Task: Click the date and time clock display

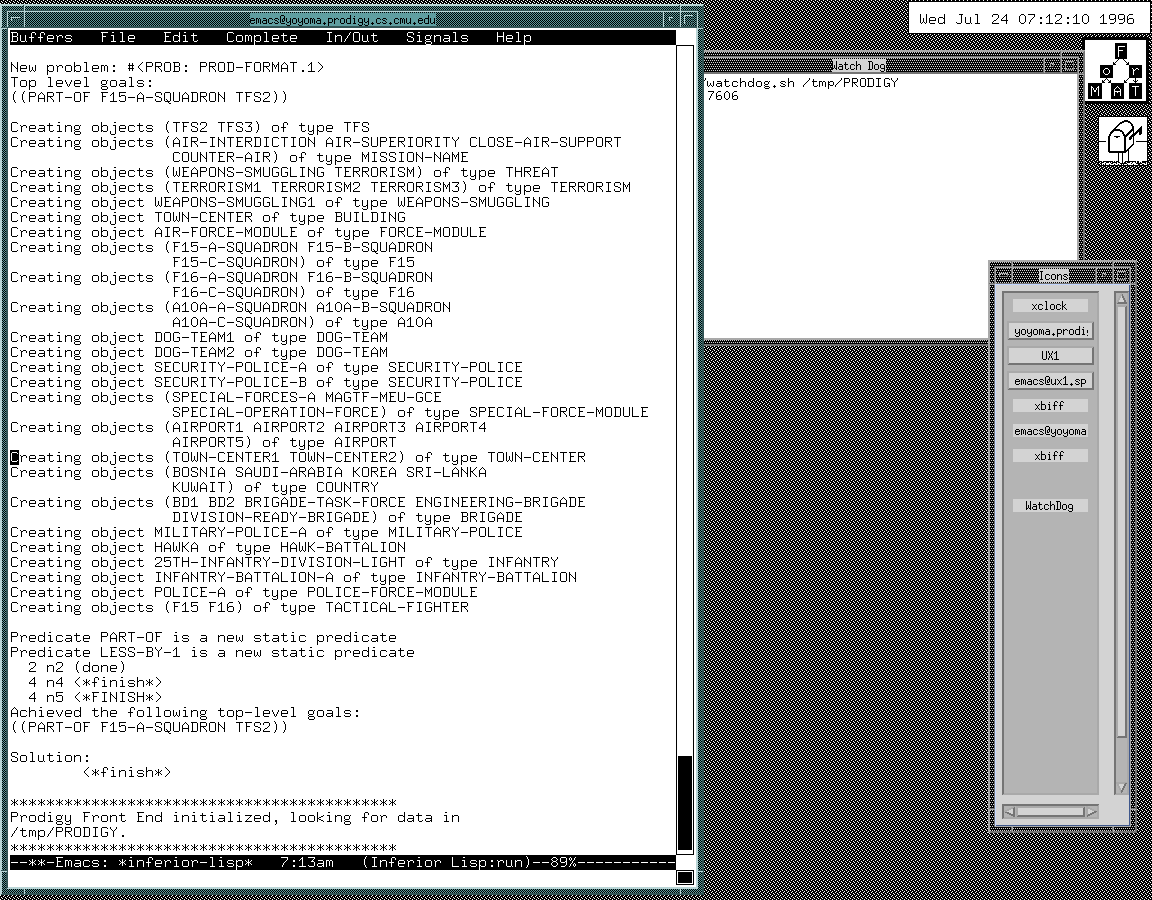Action: 1026,19
